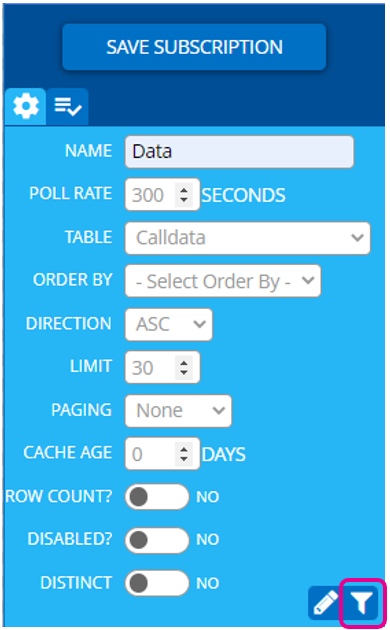Turn on the Distinct toggle
This screenshot has width=390, height=630.
(x=157, y=583)
